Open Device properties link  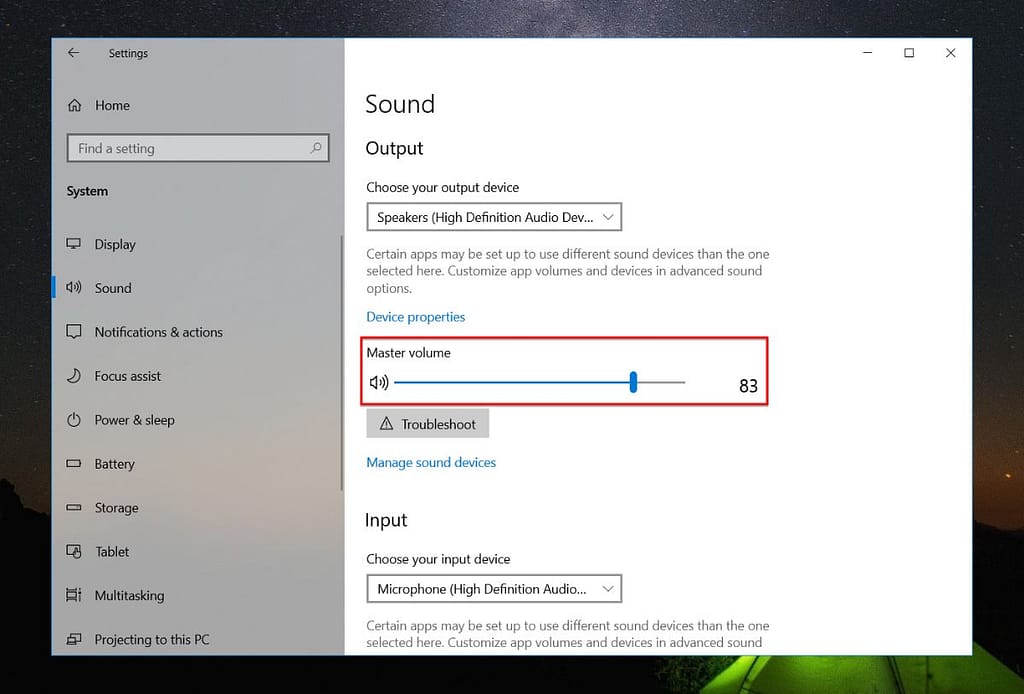coord(415,317)
